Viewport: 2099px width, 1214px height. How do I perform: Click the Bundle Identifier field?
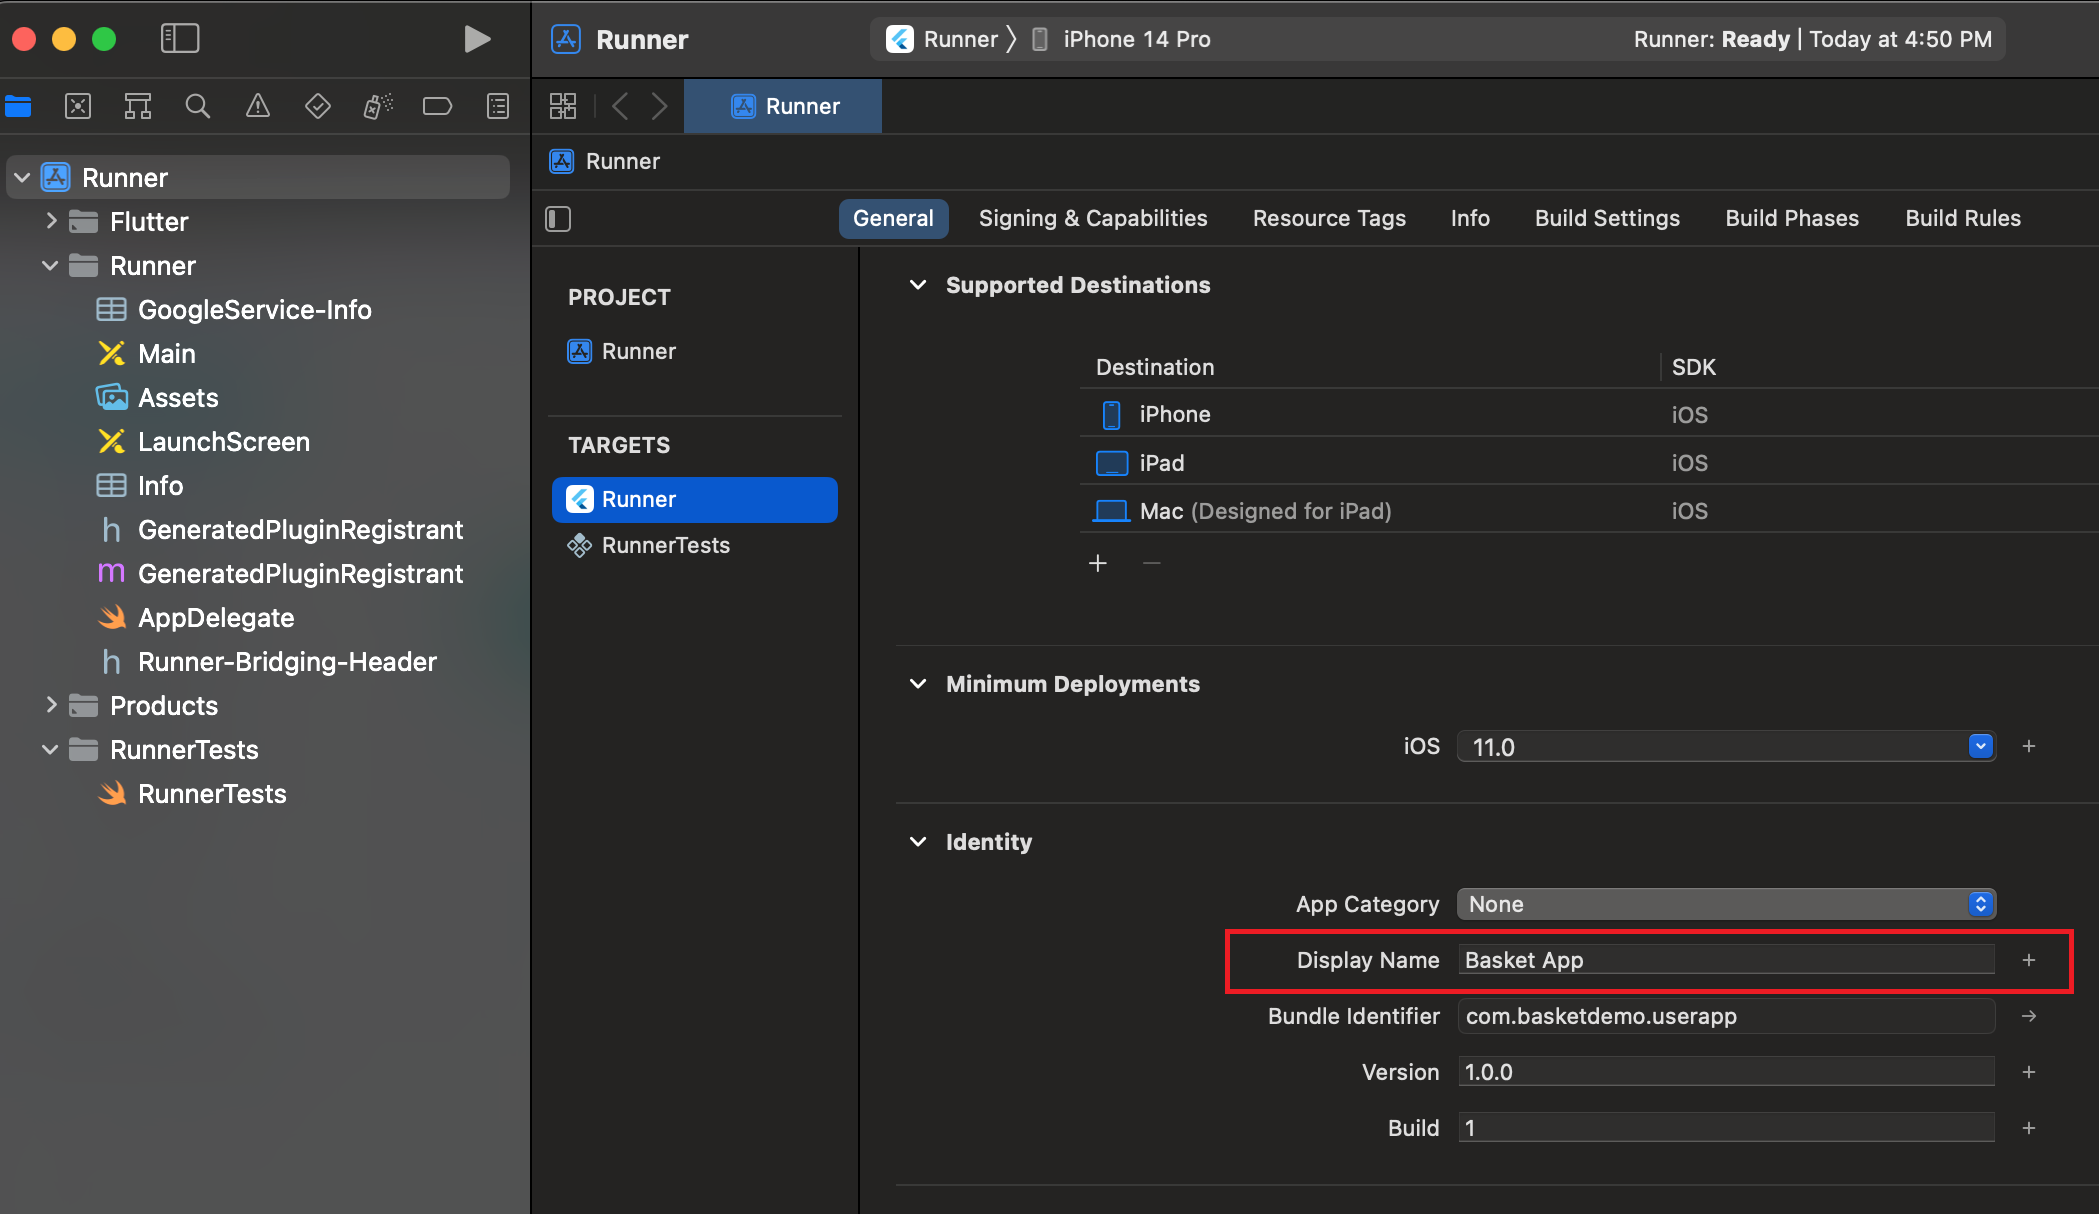tap(1726, 1016)
